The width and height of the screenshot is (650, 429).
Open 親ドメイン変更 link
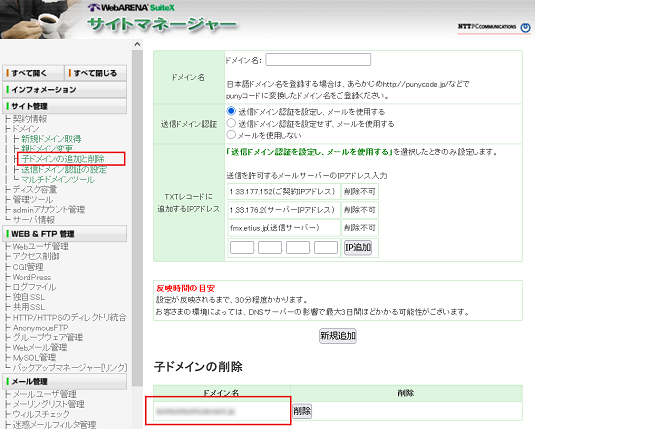click(47, 149)
